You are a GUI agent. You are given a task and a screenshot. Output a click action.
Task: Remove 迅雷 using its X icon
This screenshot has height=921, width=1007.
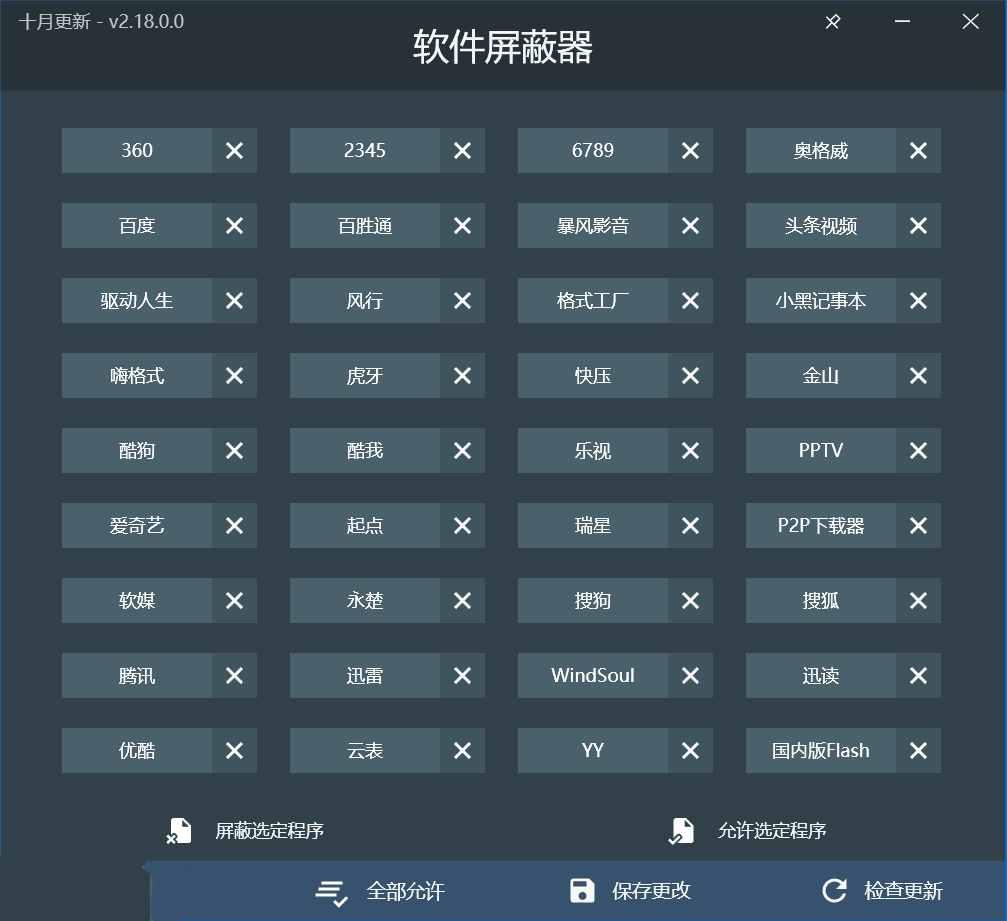(462, 675)
